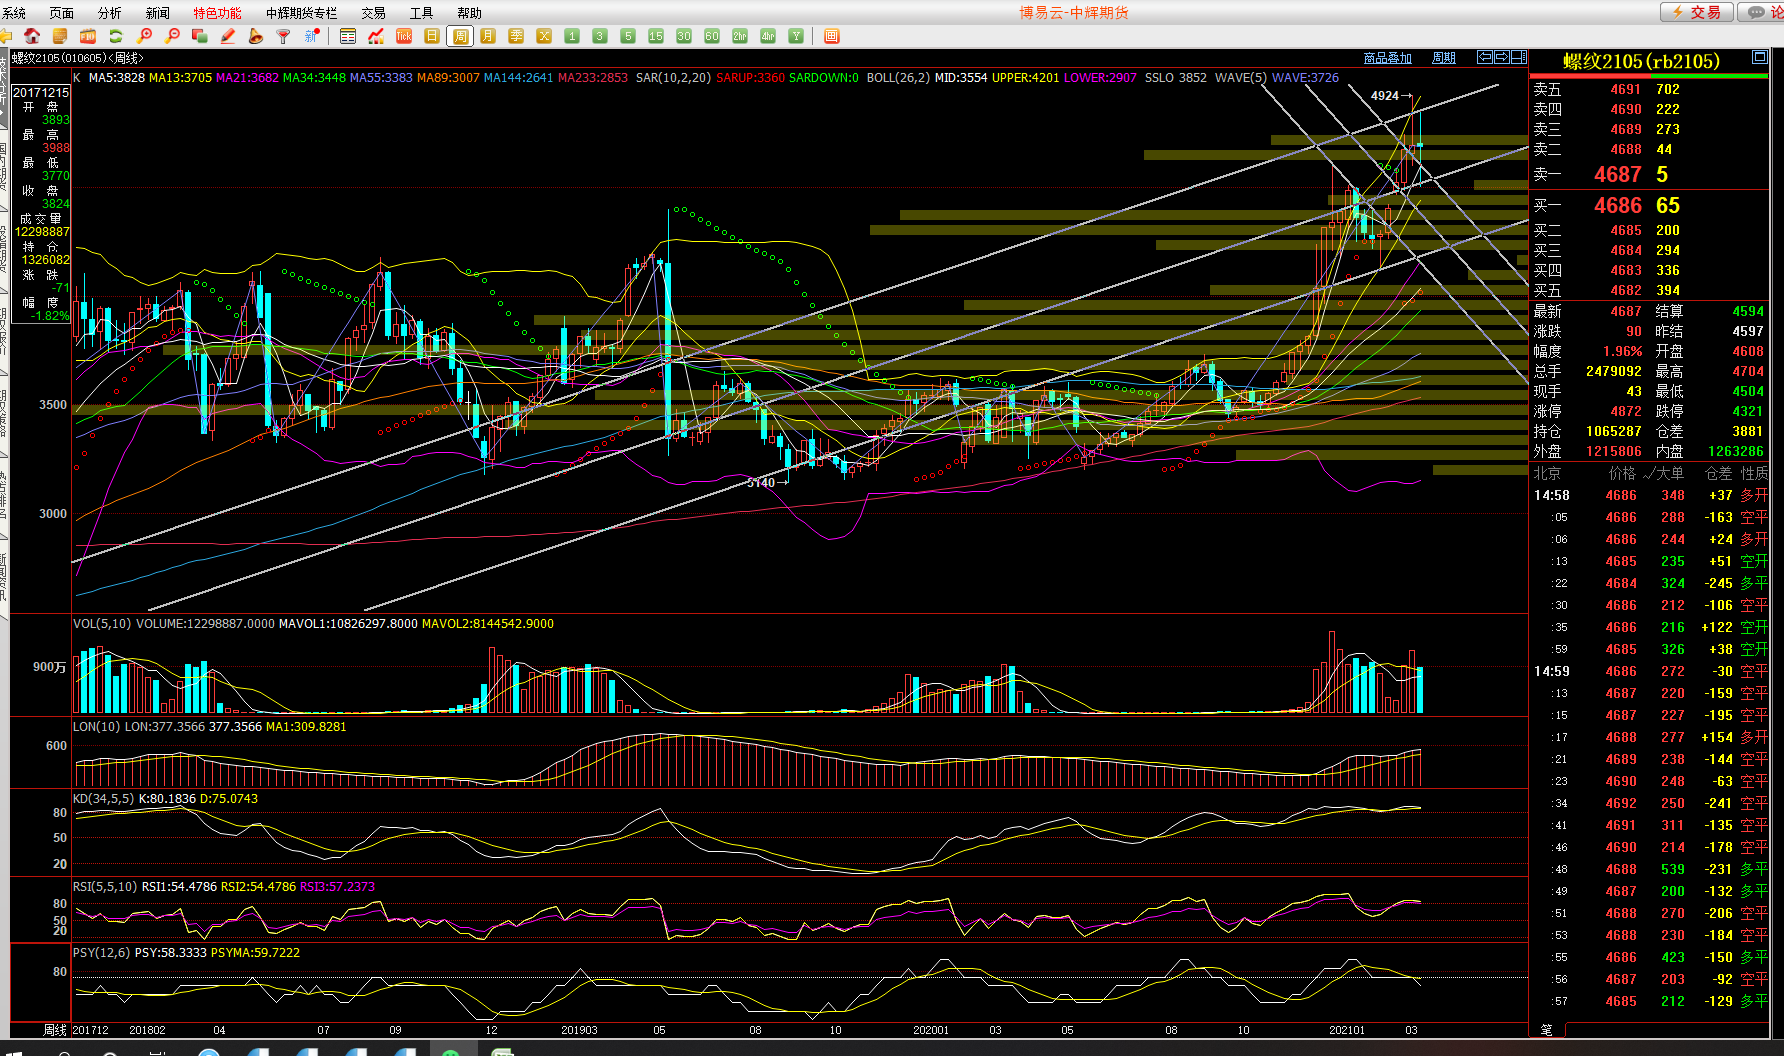Toggle the side panel layout icon

coord(1519,57)
